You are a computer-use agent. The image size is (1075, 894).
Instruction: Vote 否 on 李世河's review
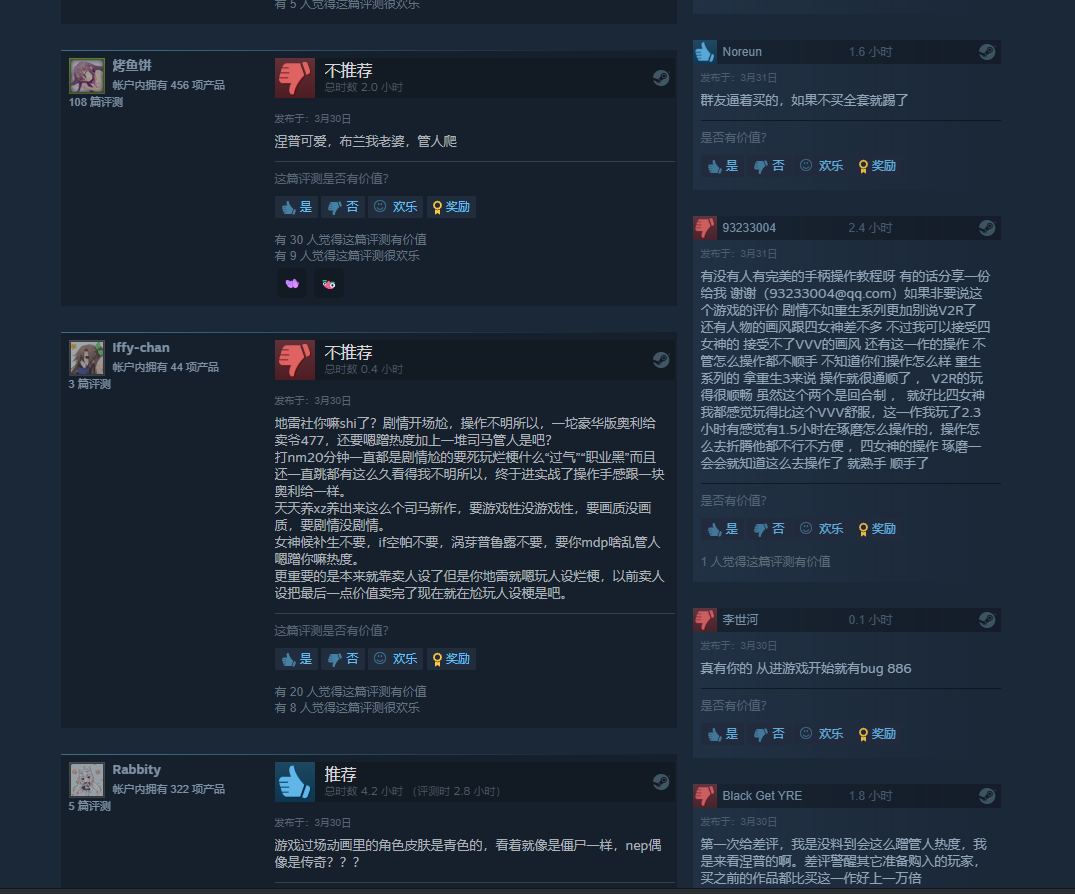(769, 734)
